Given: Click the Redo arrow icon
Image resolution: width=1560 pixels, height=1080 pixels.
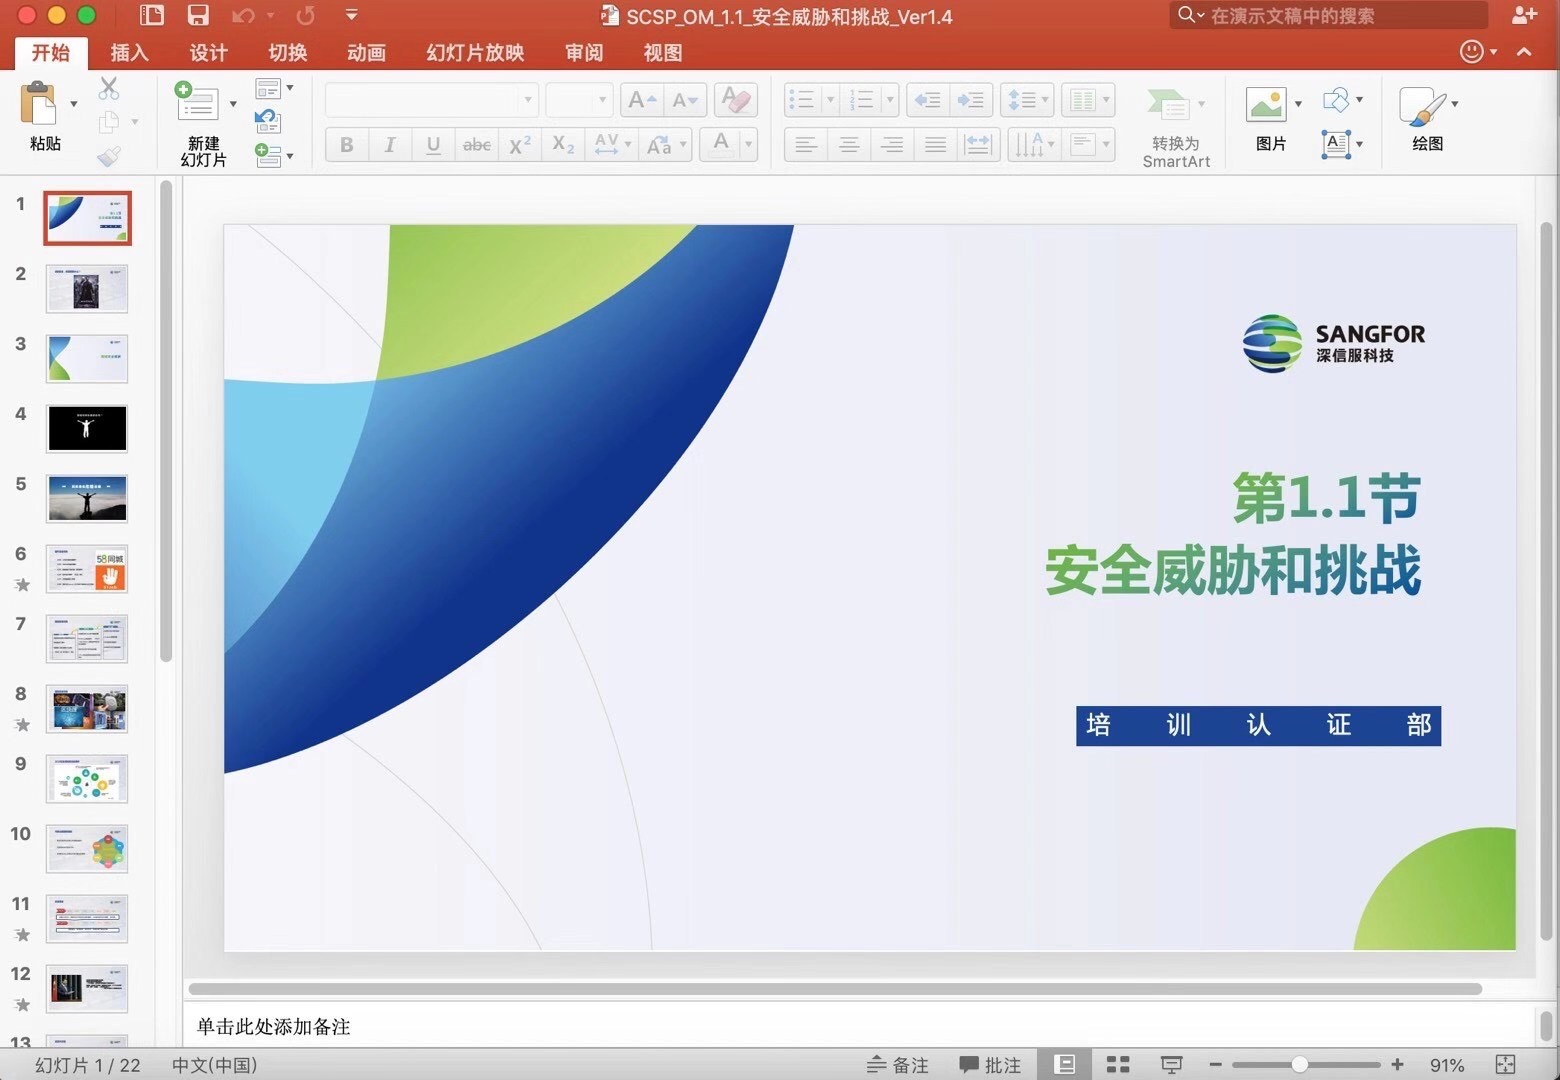Looking at the screenshot, I should [306, 15].
